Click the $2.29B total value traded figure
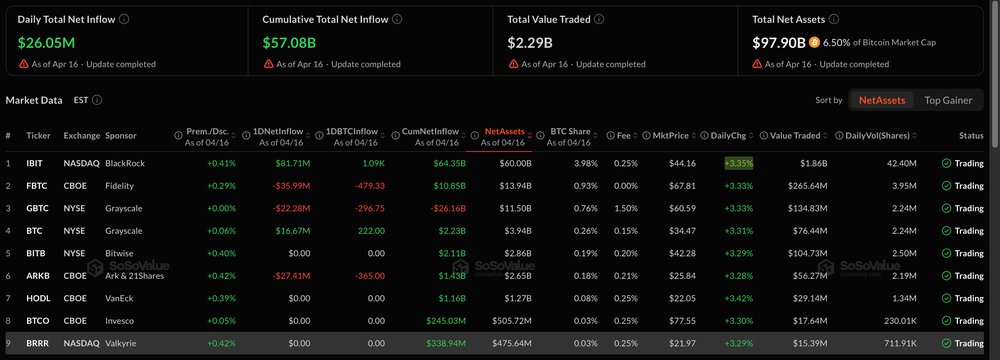Viewport: 1000px width, 360px height. [x=530, y=43]
